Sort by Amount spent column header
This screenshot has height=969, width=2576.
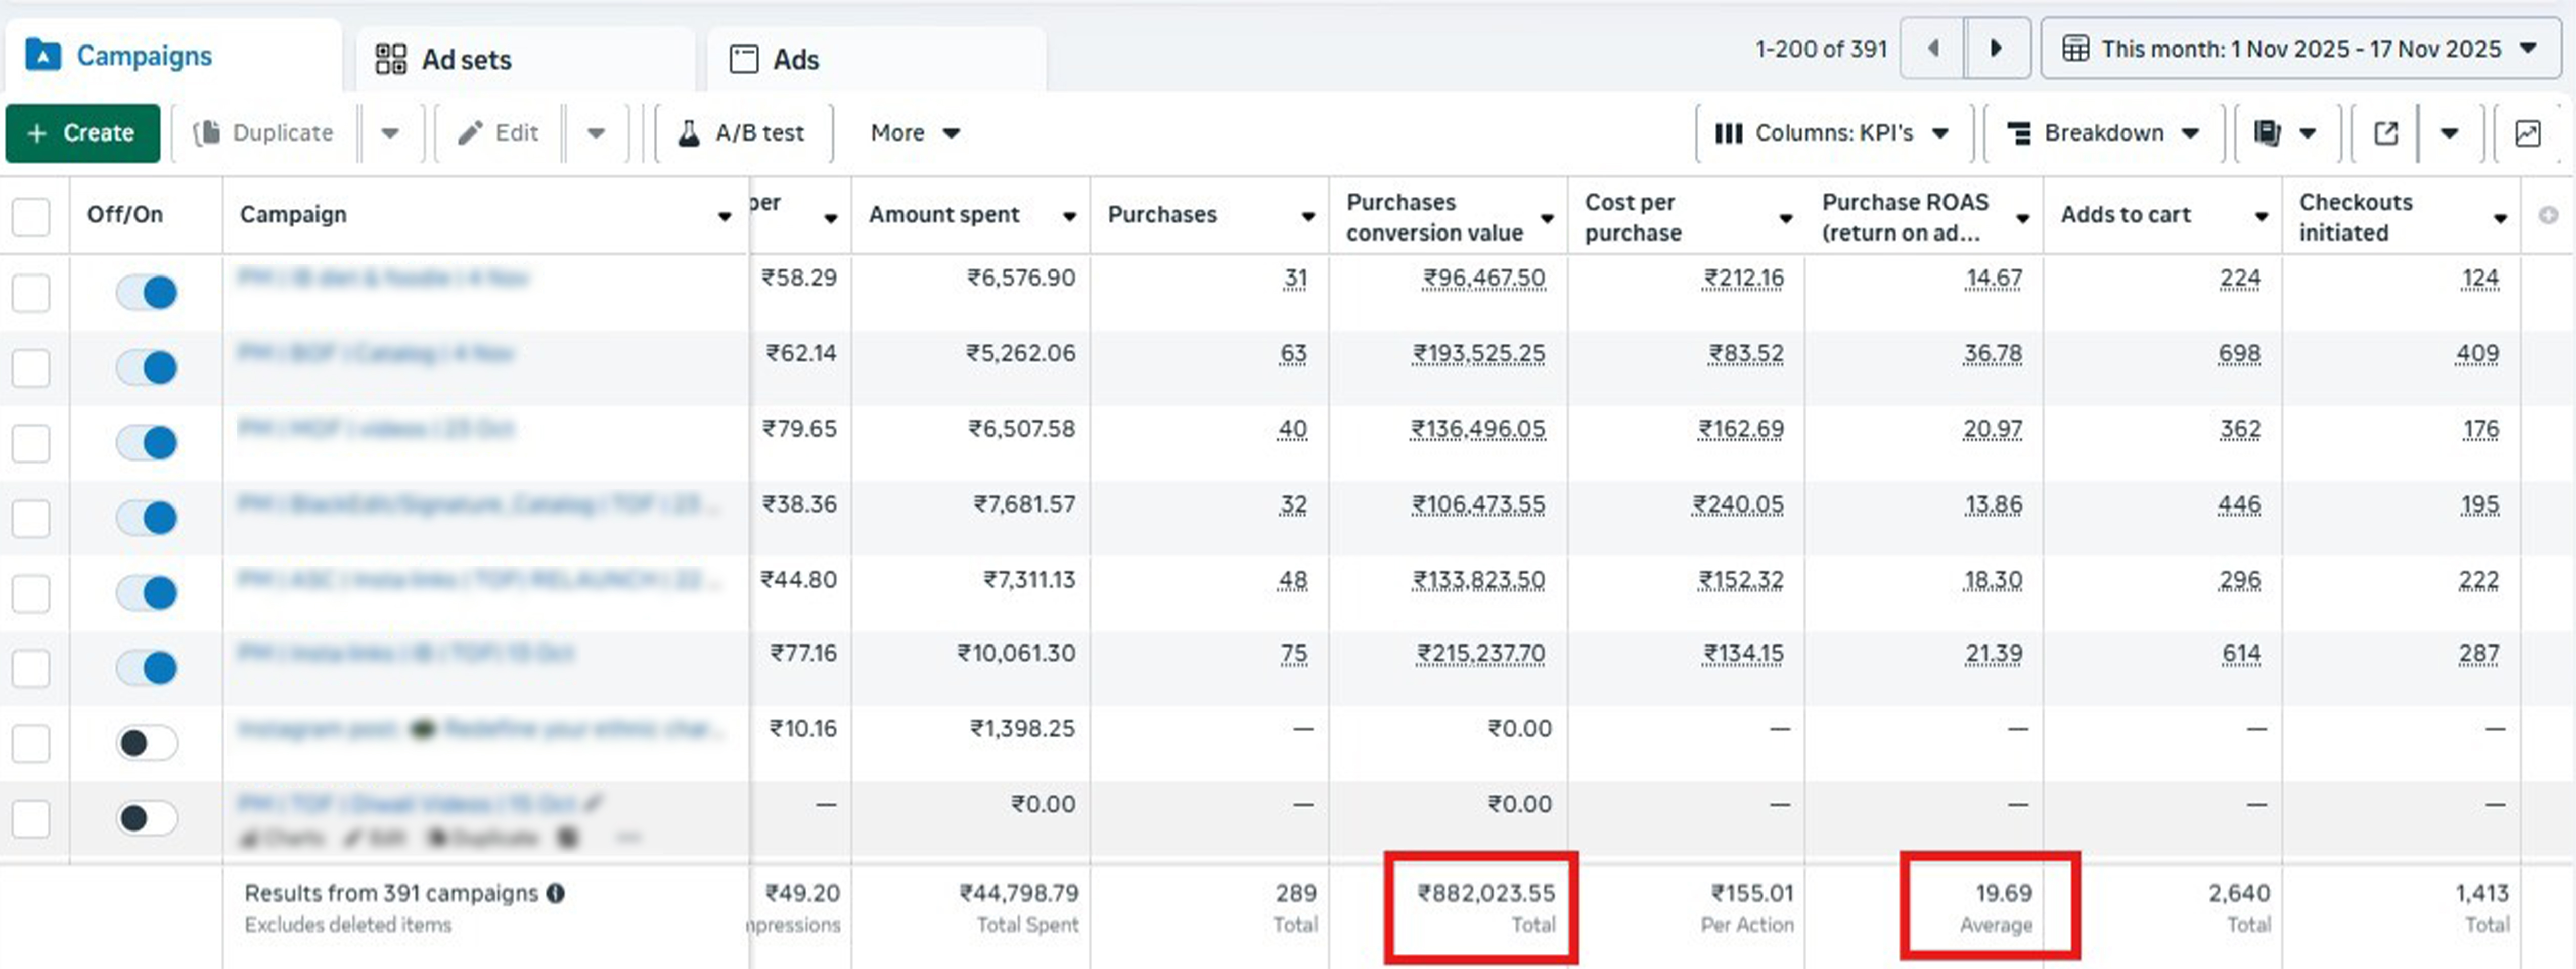[943, 215]
